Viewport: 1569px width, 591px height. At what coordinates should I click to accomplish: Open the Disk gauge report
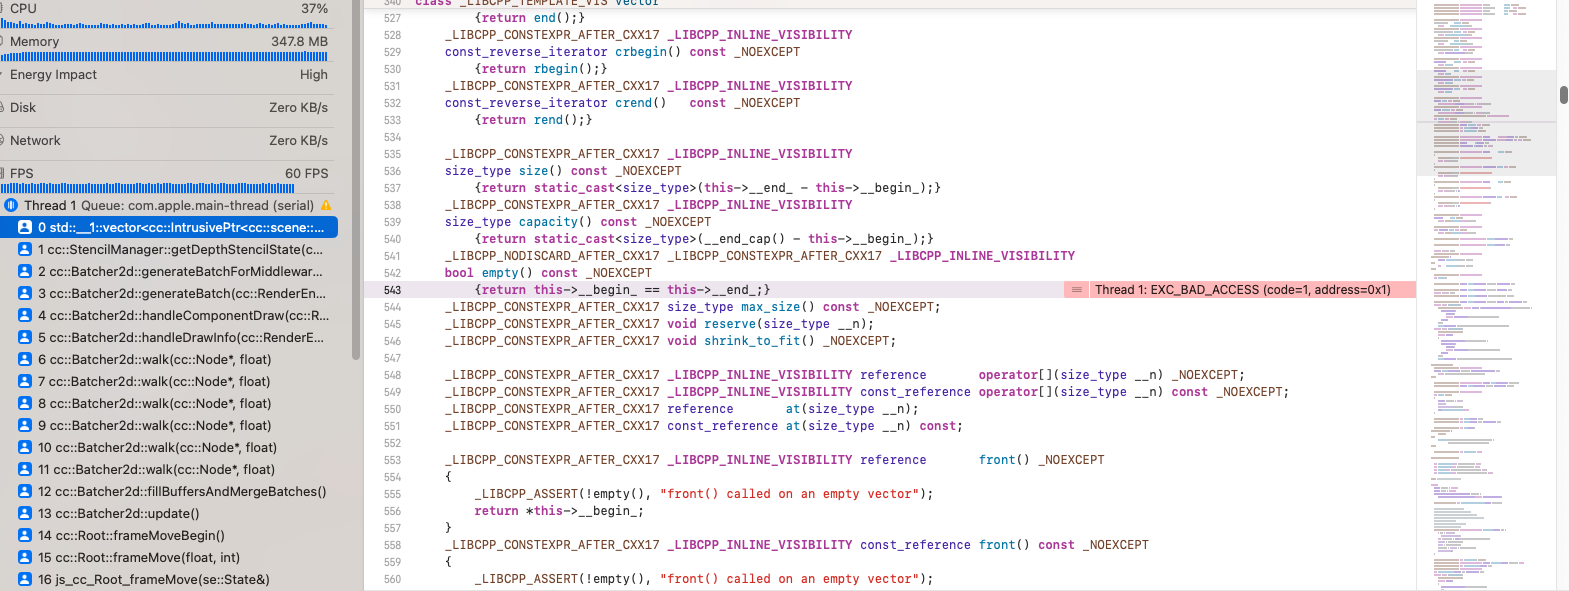click(x=166, y=108)
